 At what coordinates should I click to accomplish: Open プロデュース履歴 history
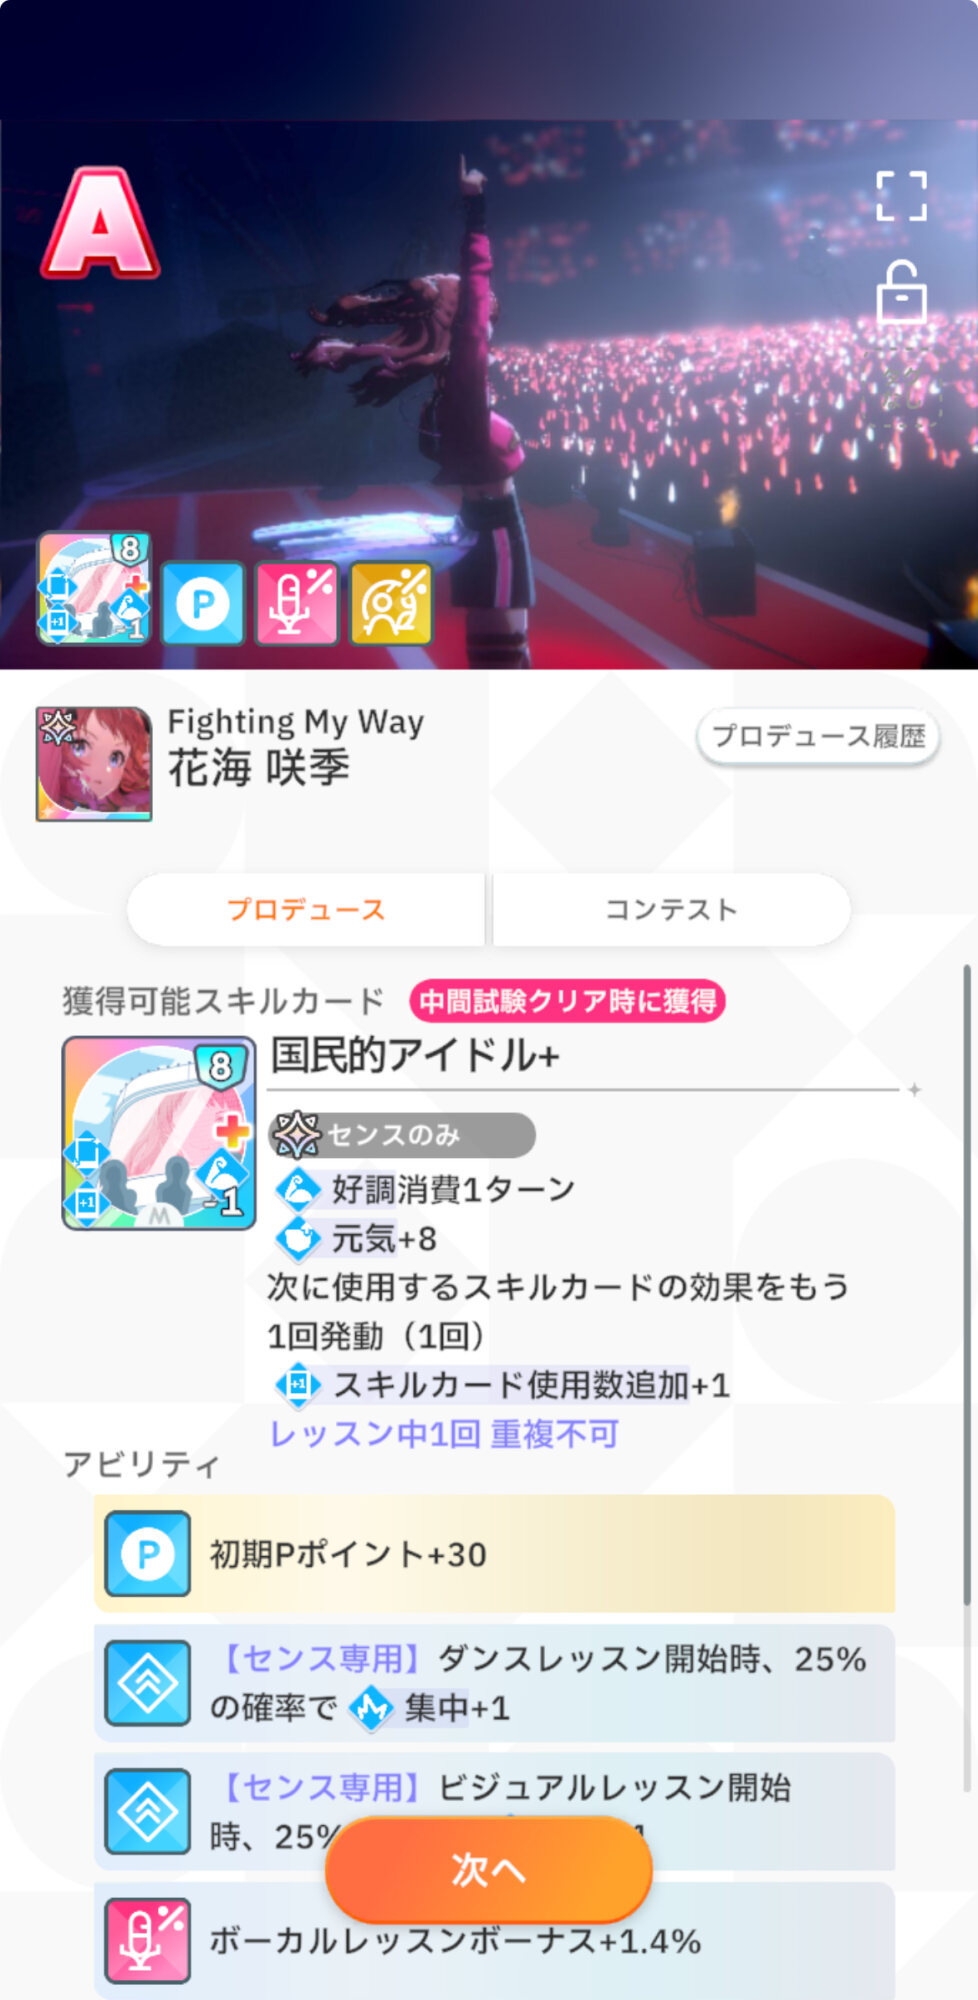click(818, 737)
